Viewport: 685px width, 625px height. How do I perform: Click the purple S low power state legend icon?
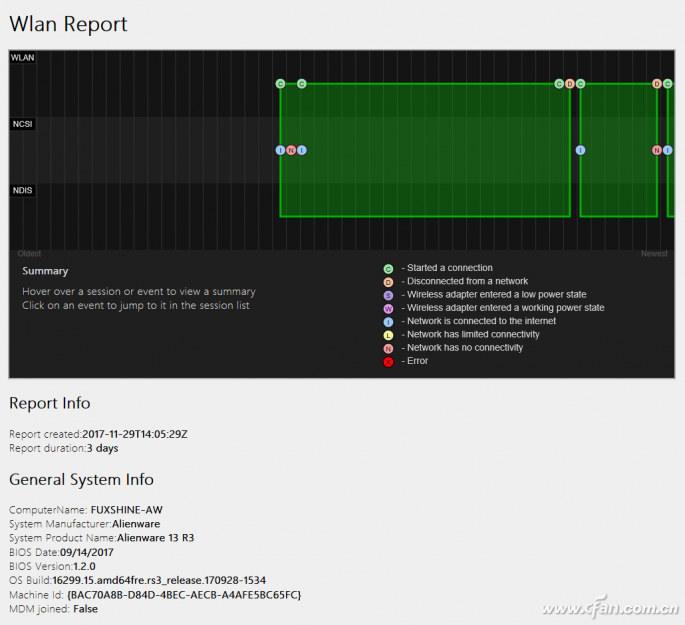388,295
